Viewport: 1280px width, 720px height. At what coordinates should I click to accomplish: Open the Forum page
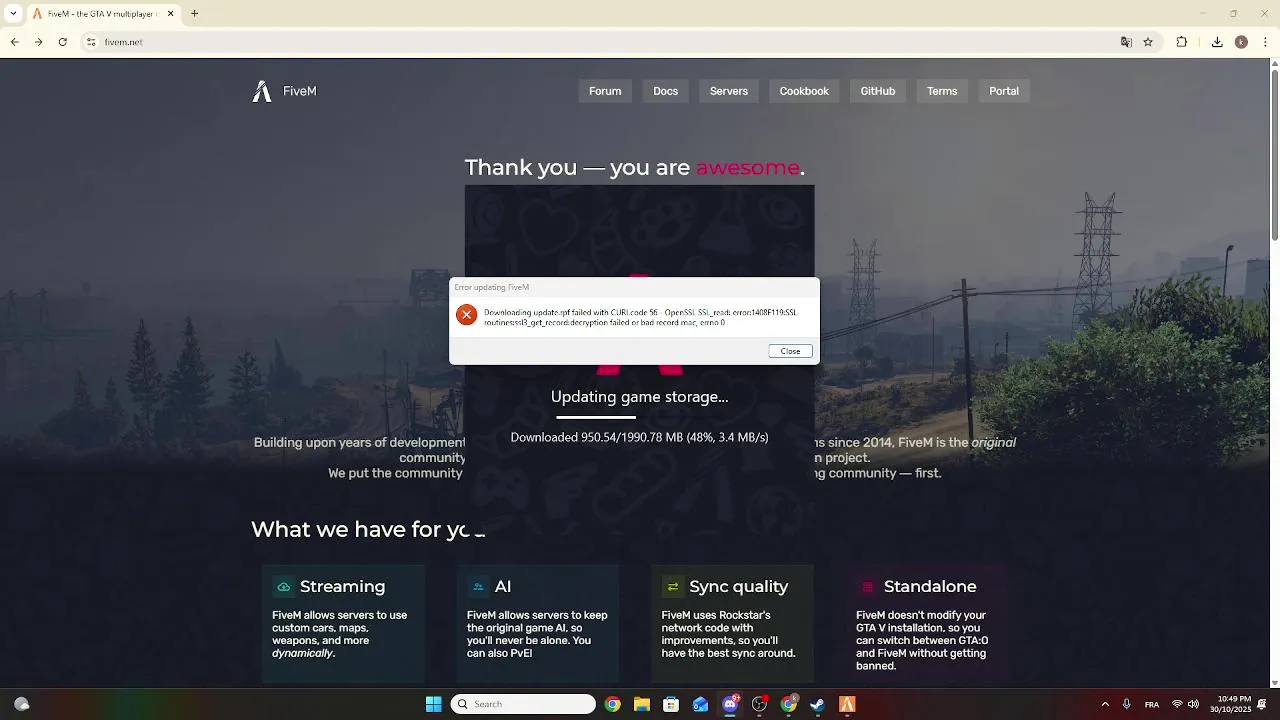pyautogui.click(x=605, y=91)
